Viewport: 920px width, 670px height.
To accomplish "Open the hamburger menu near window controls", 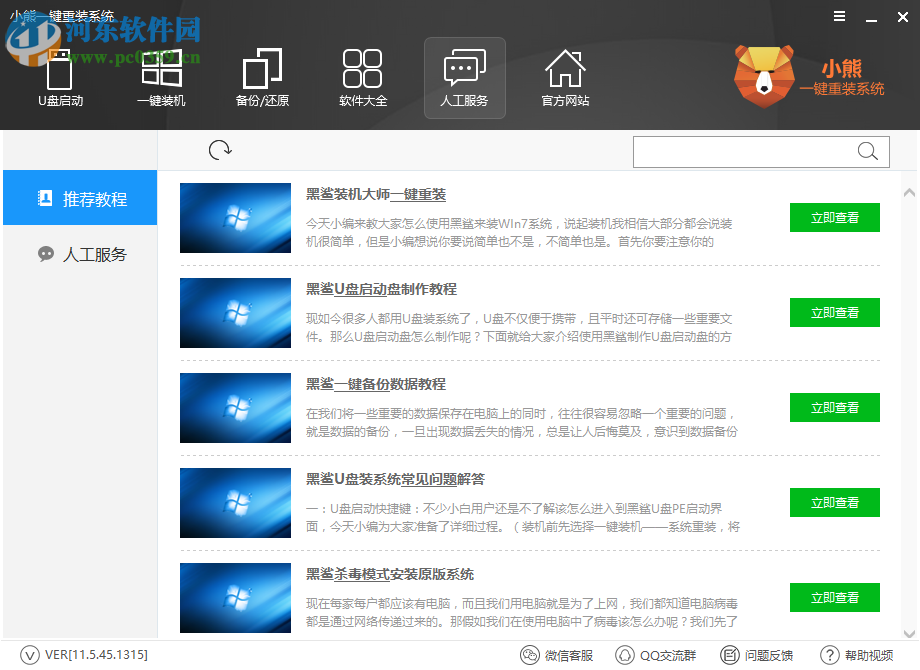I will pos(838,16).
